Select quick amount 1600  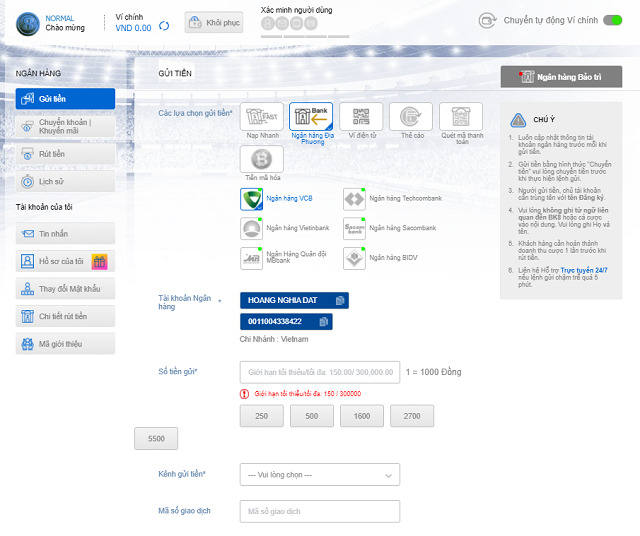[362, 416]
